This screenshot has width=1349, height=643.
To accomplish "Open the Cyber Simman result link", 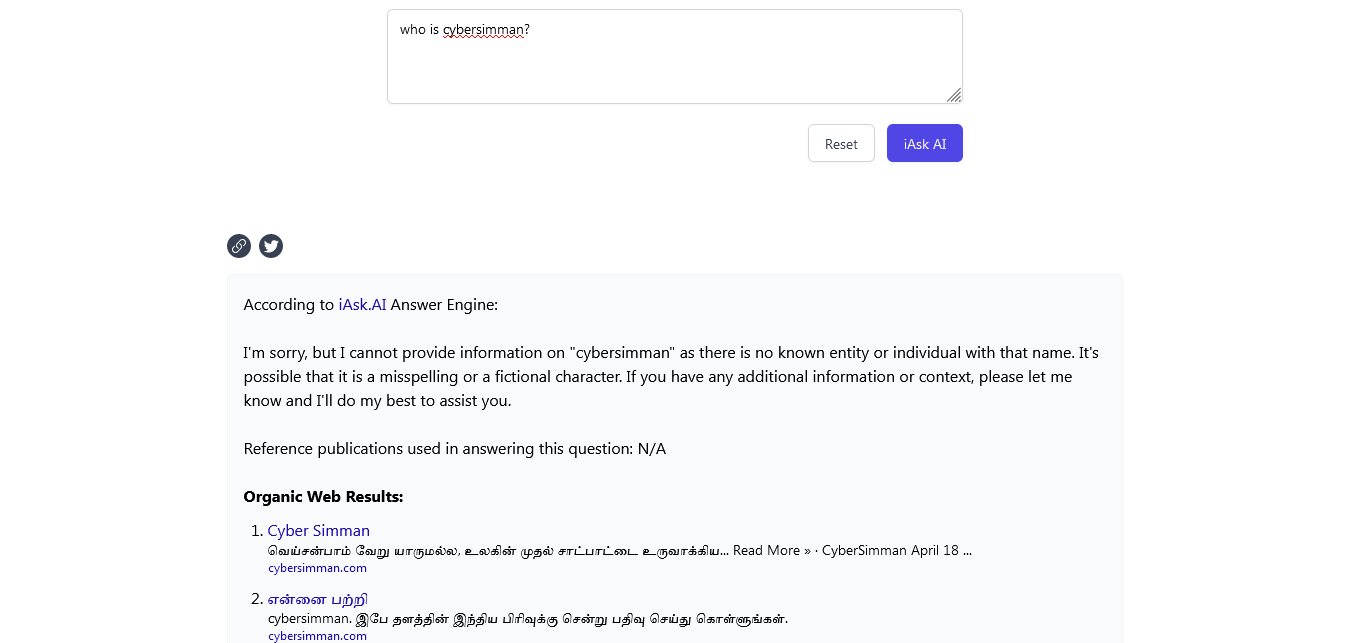I will (x=319, y=531).
